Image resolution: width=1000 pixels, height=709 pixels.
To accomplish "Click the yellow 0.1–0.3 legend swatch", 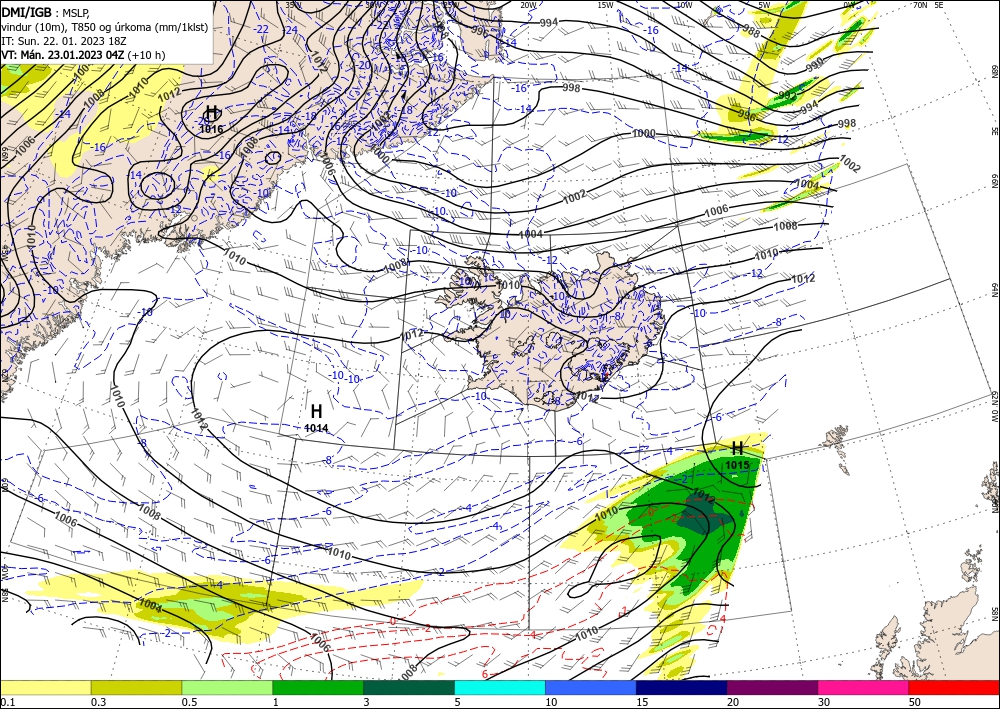I will click(45, 687).
